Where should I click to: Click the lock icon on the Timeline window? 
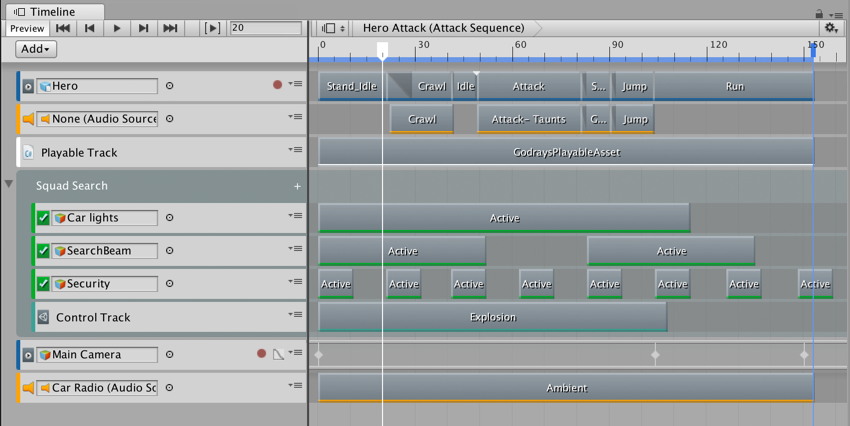(819, 13)
